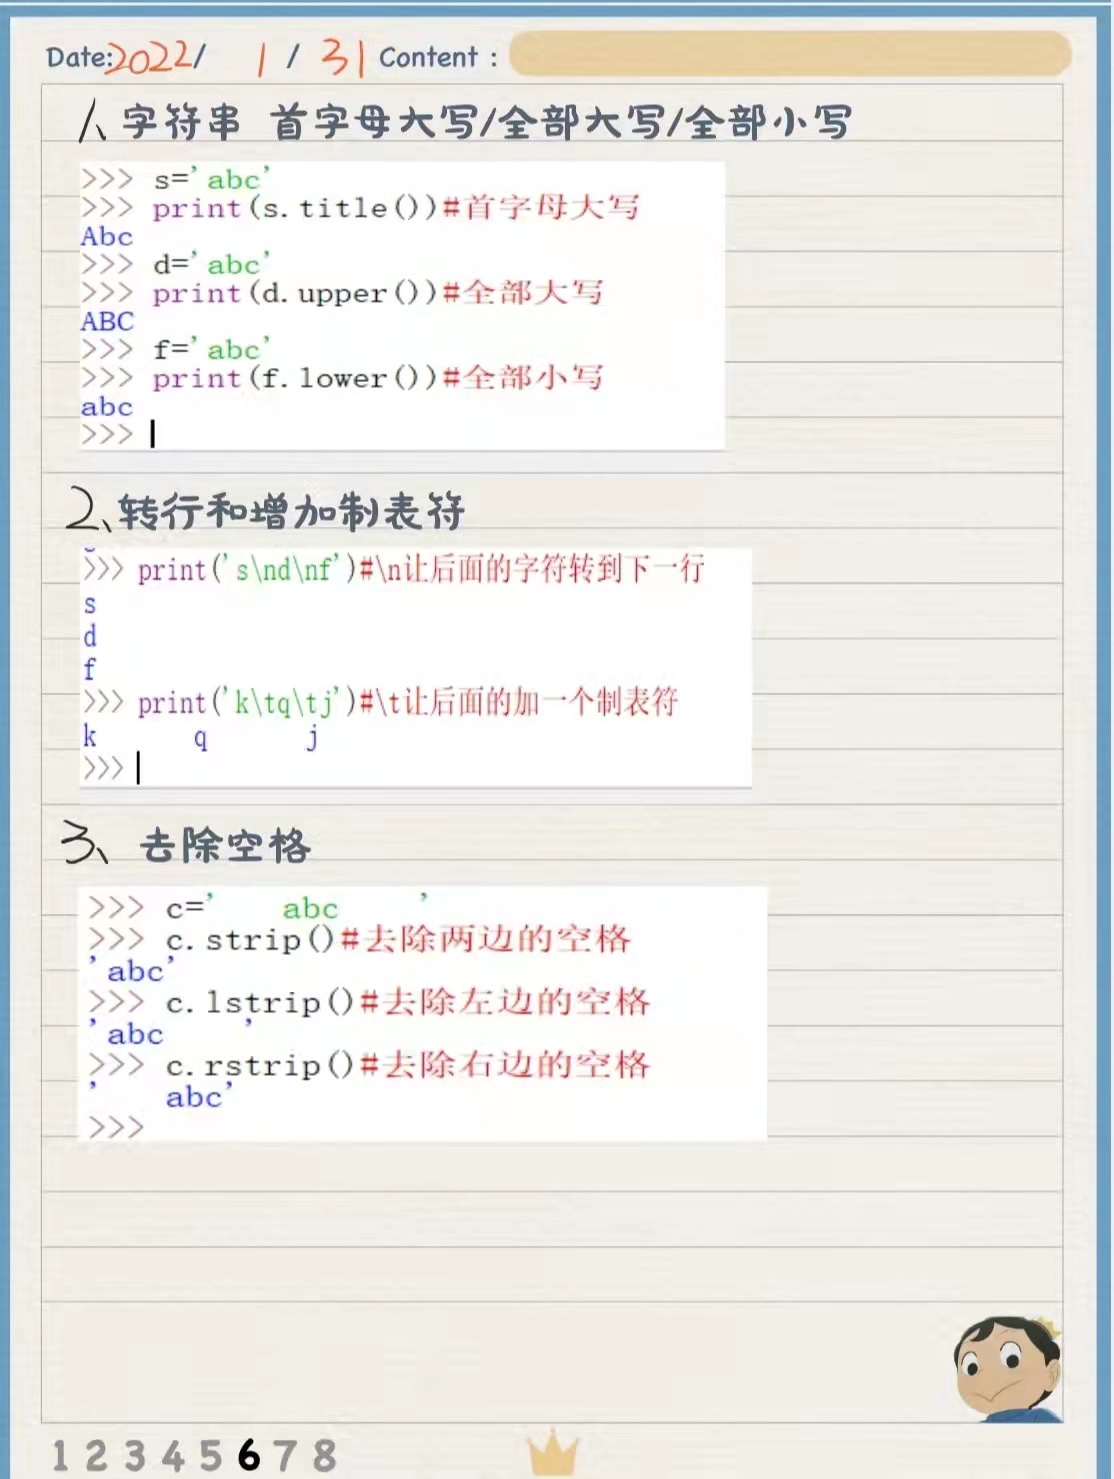
Task: Open the newline and tab code screenshot
Action: [x=415, y=667]
